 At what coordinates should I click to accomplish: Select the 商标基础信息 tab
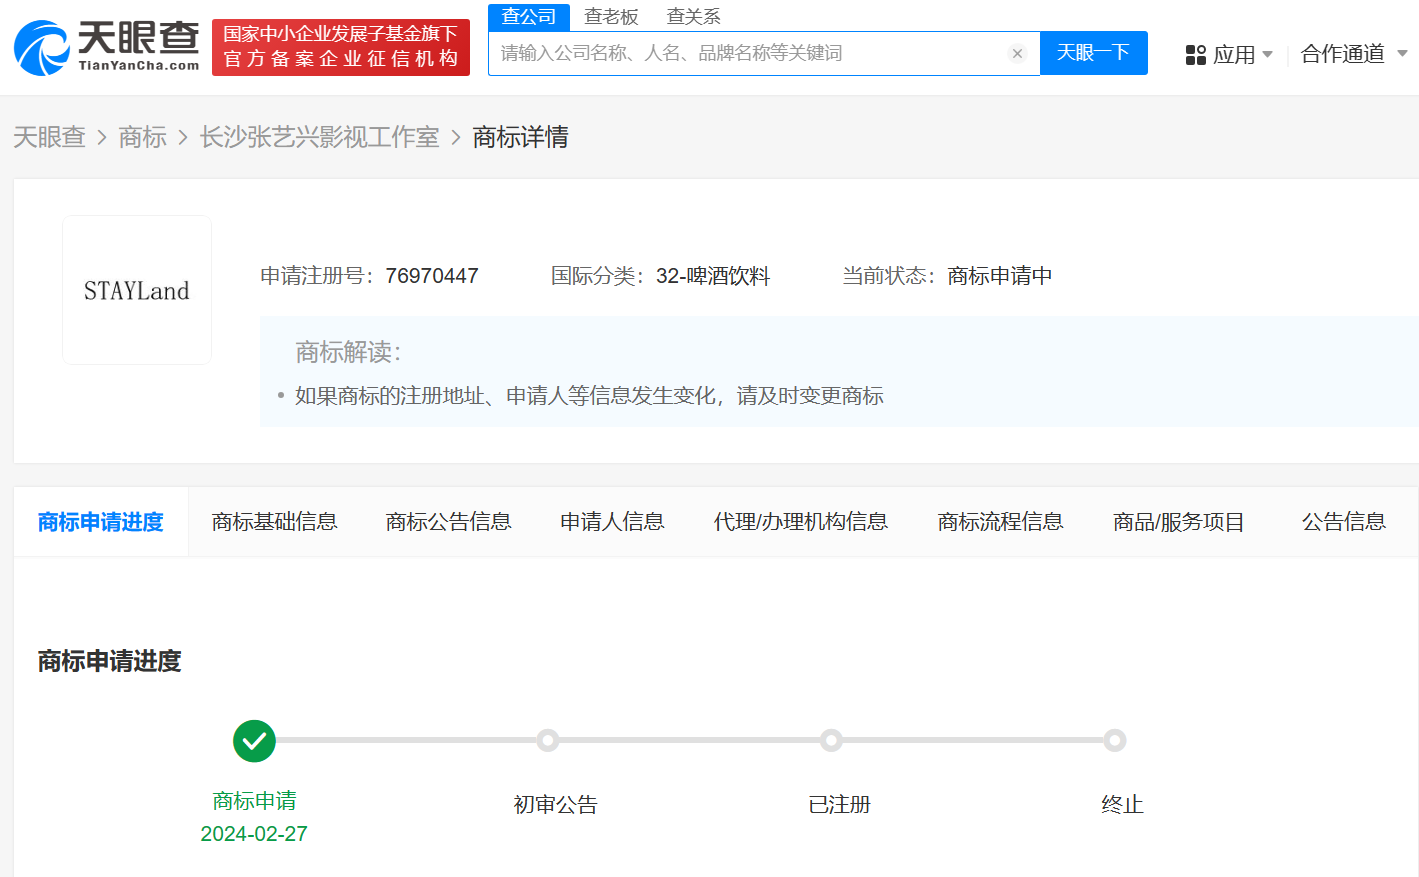pos(275,522)
